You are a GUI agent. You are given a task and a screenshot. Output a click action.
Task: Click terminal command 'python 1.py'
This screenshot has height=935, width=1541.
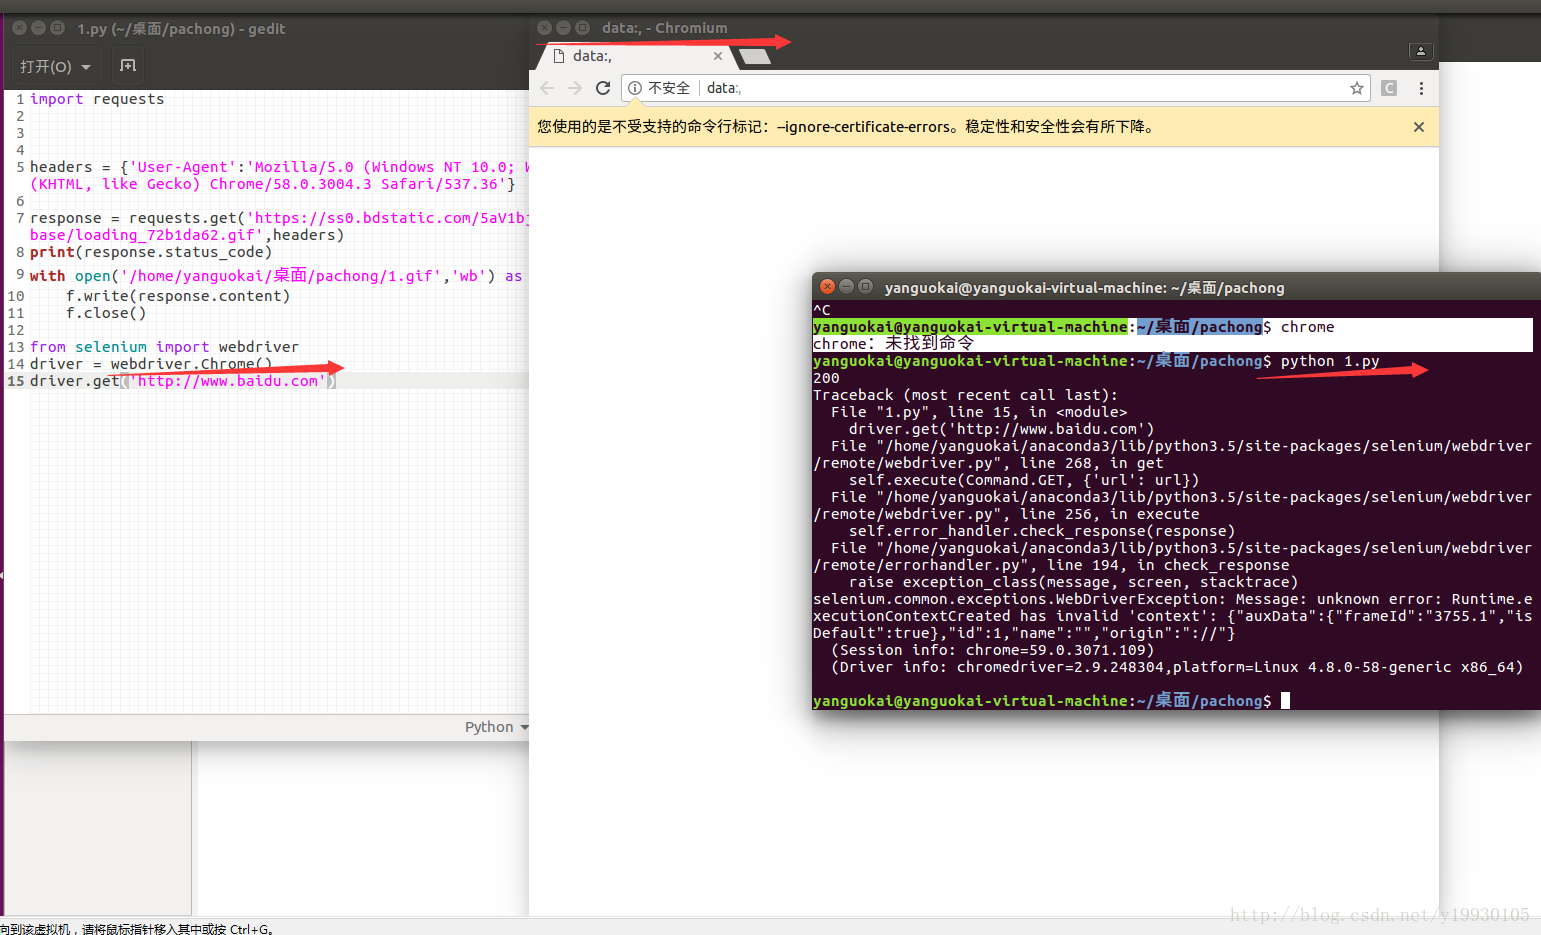(1330, 361)
